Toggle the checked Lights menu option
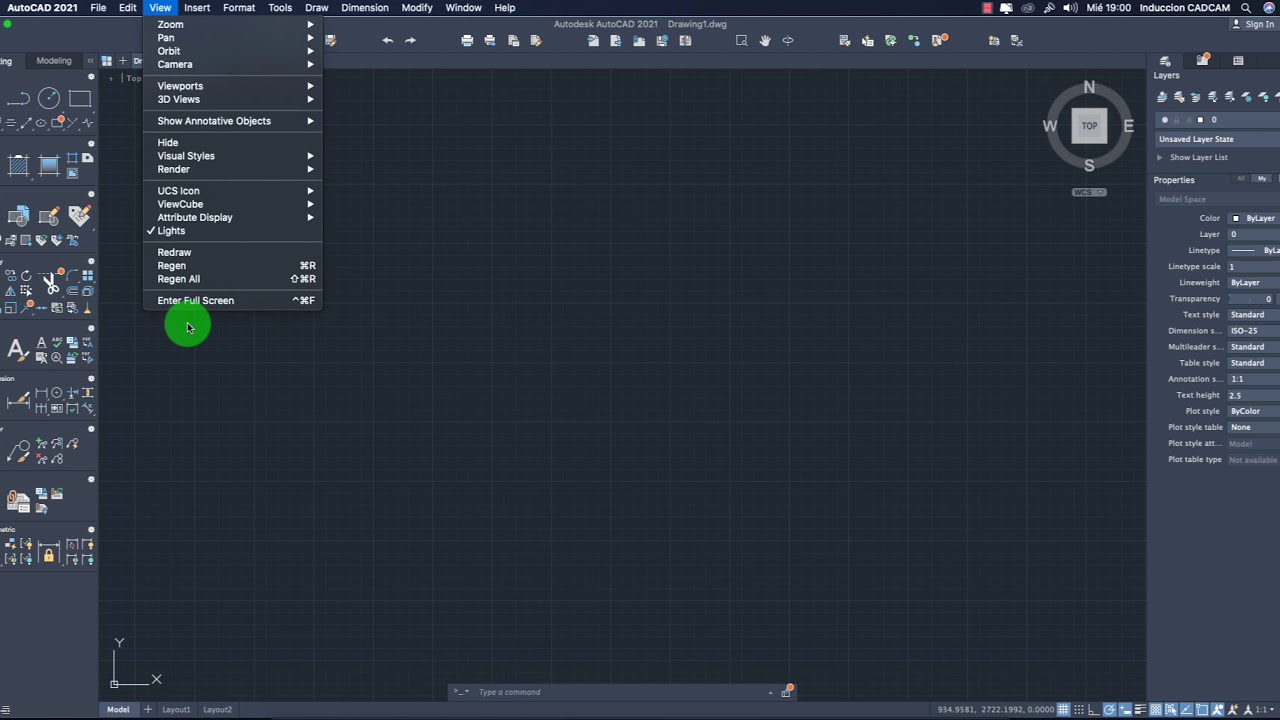 click(x=171, y=231)
